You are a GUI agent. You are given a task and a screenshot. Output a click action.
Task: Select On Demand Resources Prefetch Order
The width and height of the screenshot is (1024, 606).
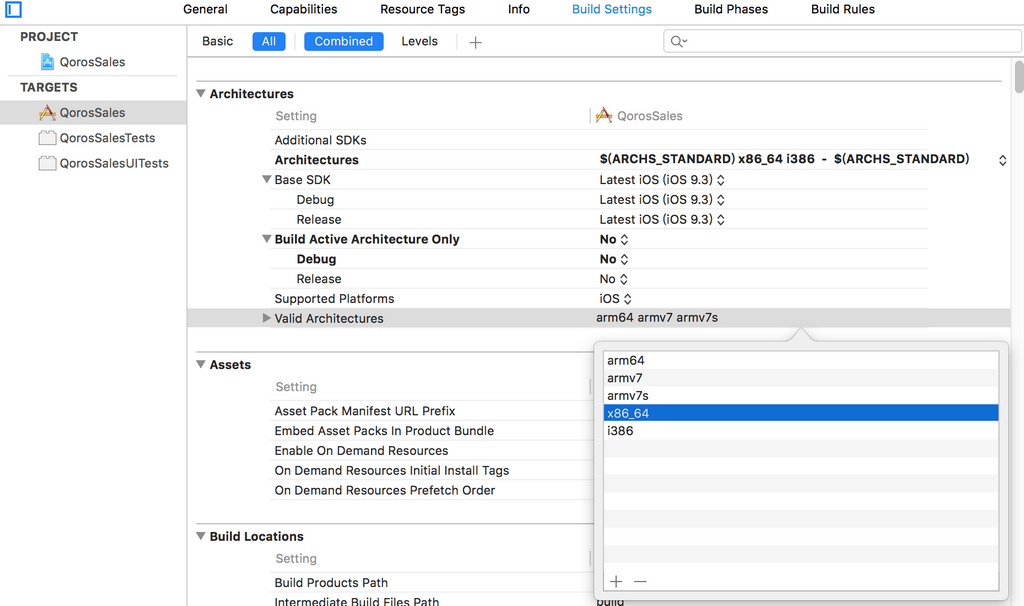pos(385,490)
